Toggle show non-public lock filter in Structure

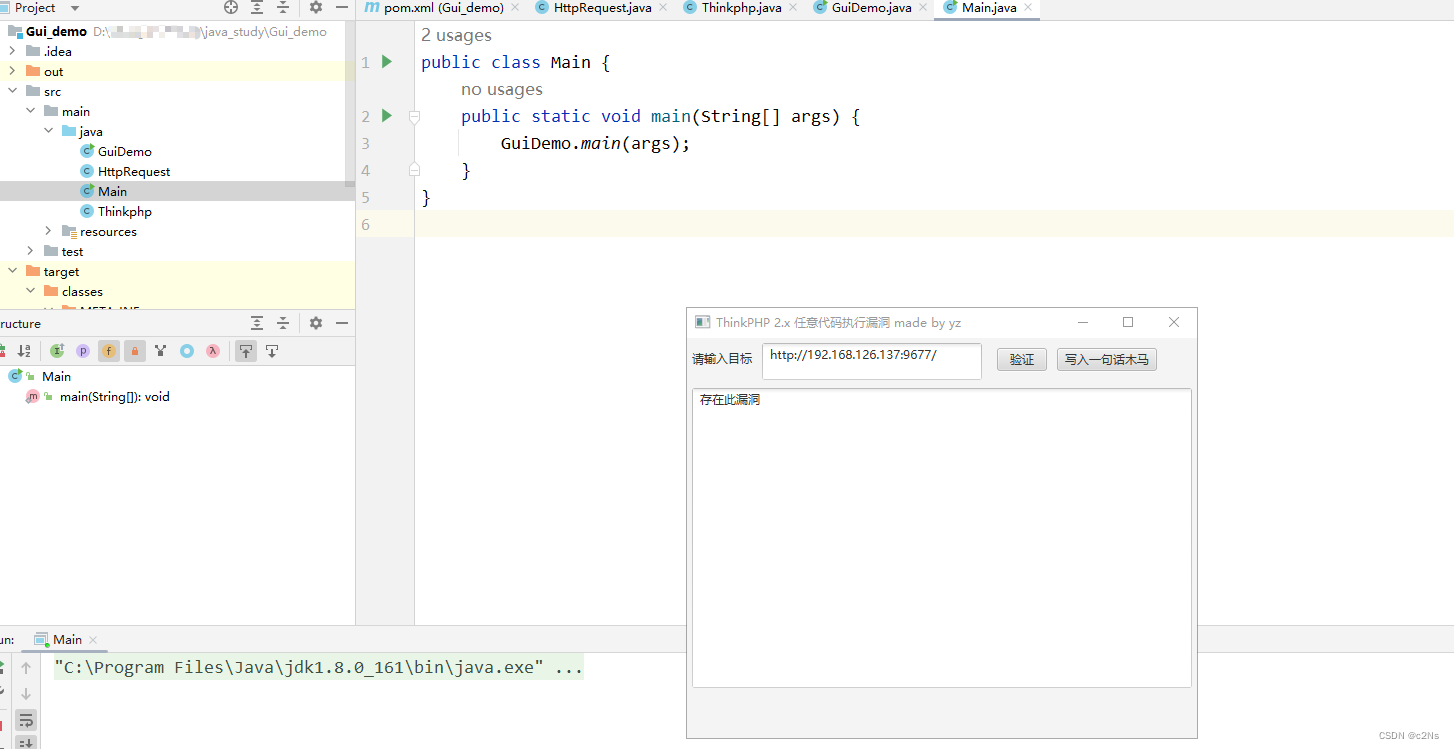pyautogui.click(x=135, y=351)
